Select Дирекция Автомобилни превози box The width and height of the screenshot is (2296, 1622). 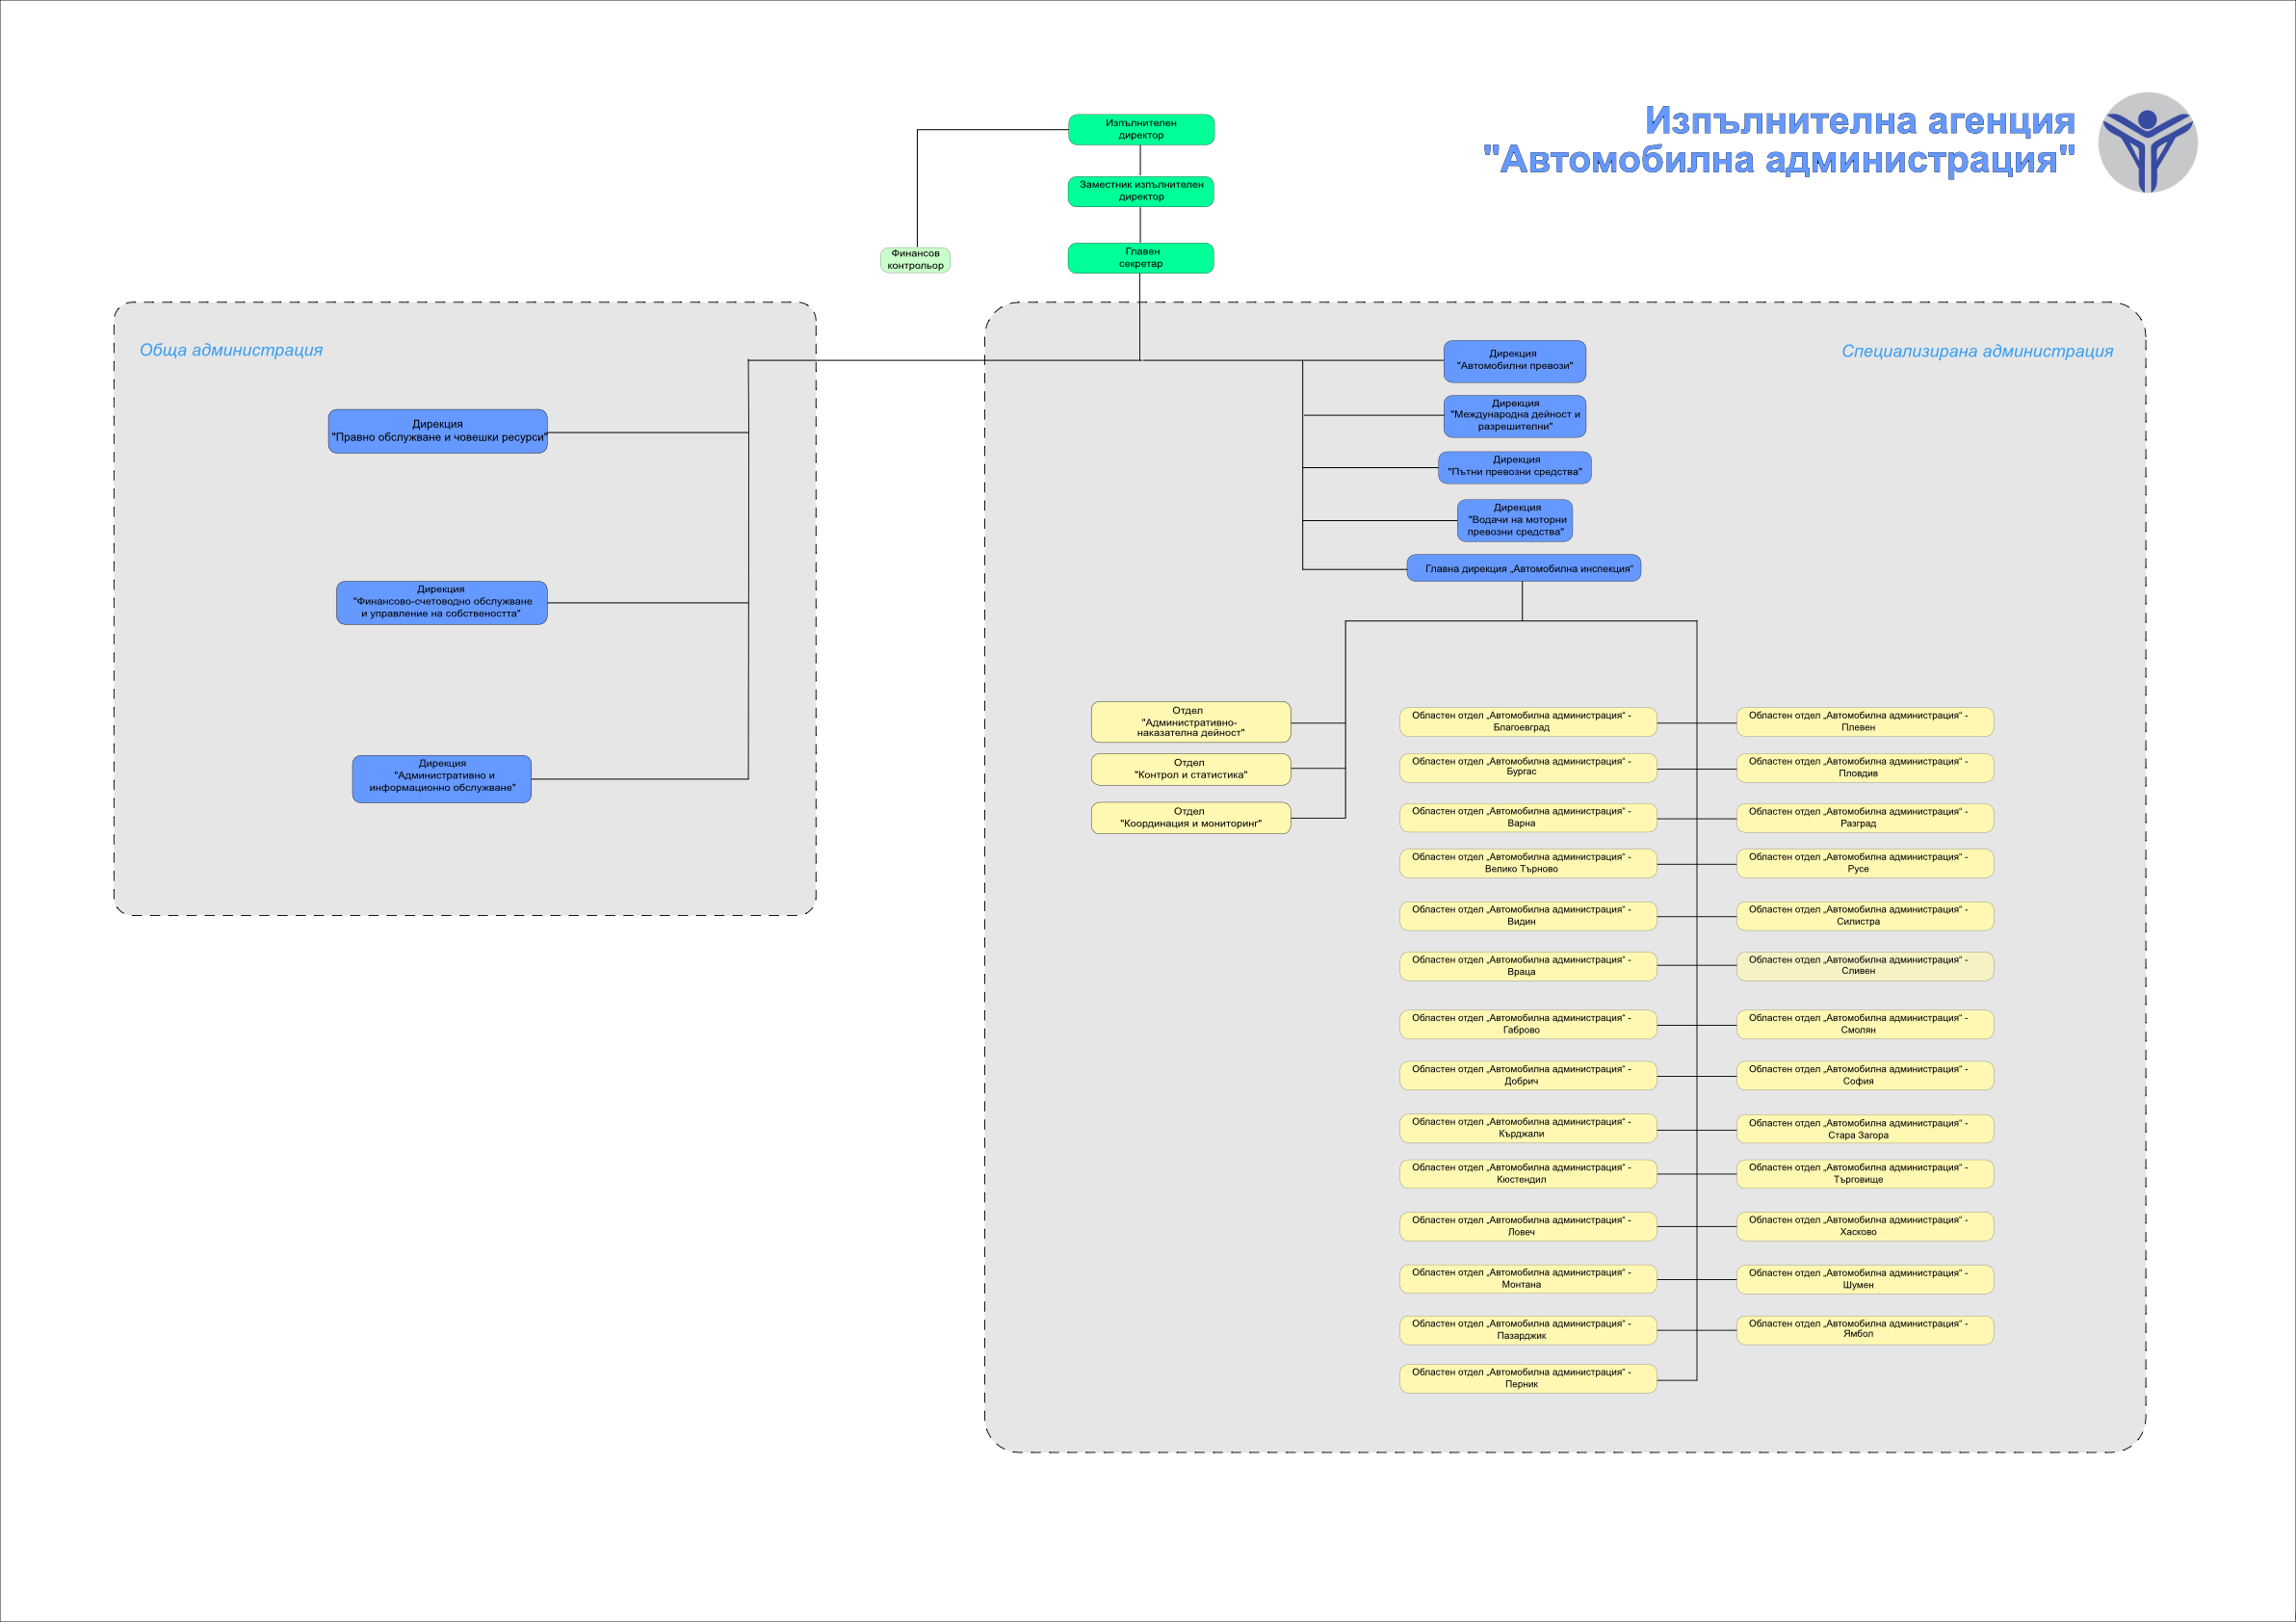click(x=1514, y=361)
